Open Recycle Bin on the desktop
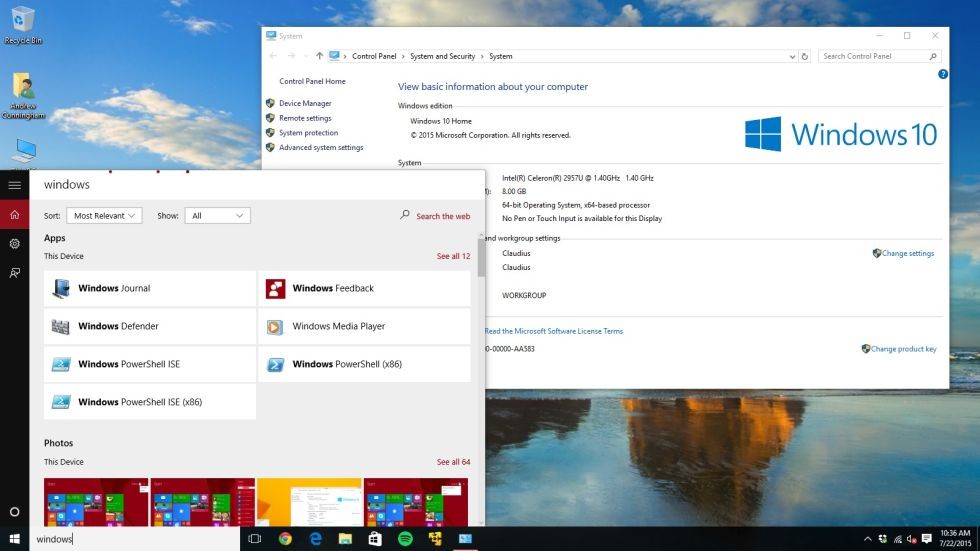 23,25
